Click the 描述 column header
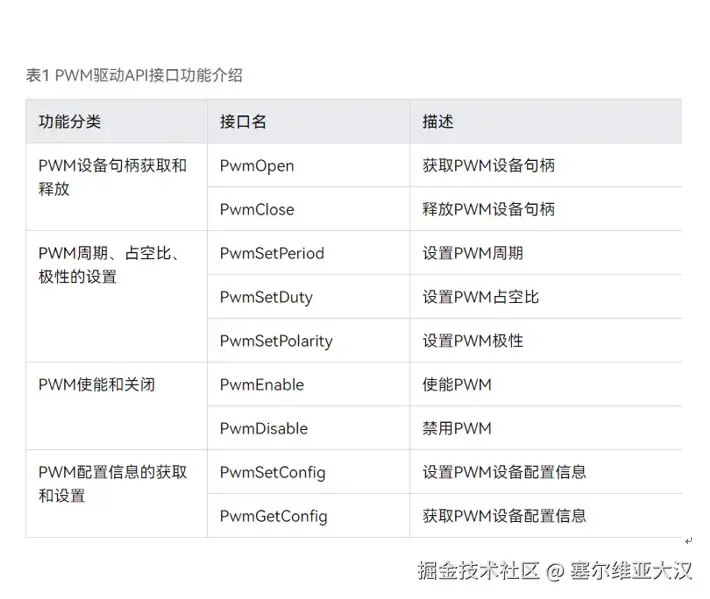The width and height of the screenshot is (710, 599). point(438,122)
